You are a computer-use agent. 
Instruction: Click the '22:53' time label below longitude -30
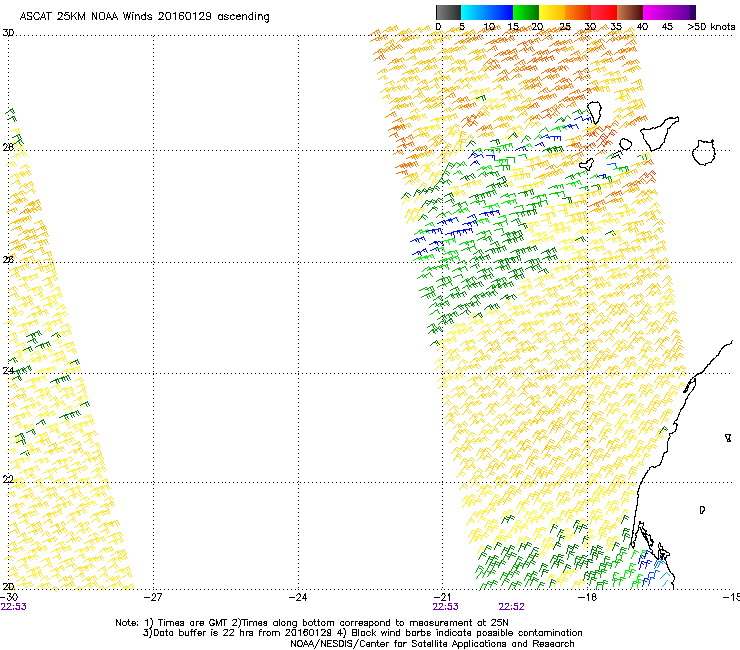tap(14, 607)
